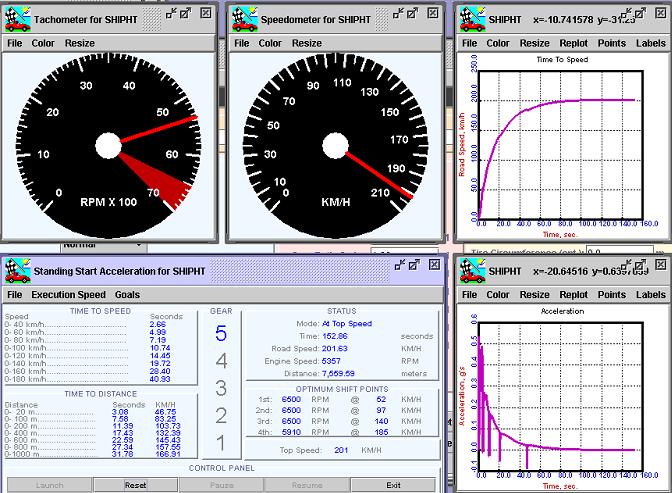Open Replot menu in Acceleration graph window
The width and height of the screenshot is (672, 493).
(x=573, y=295)
